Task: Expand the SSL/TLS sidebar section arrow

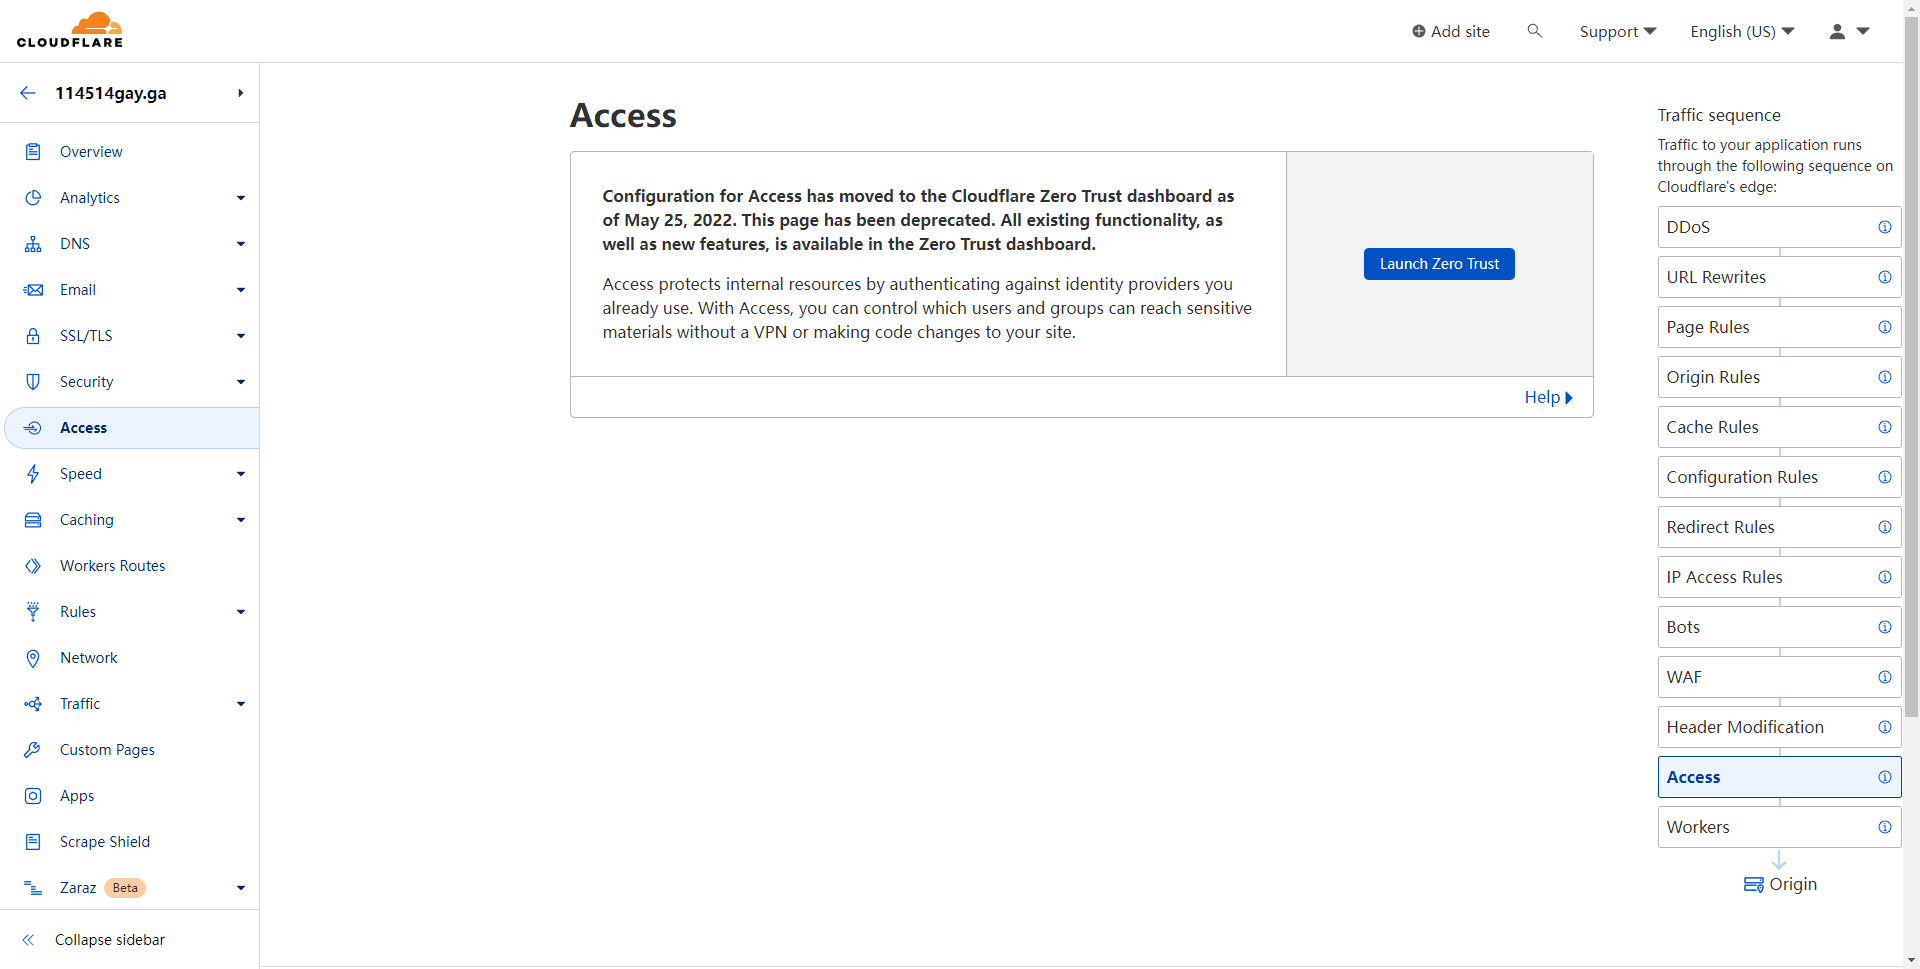Action: tap(241, 336)
